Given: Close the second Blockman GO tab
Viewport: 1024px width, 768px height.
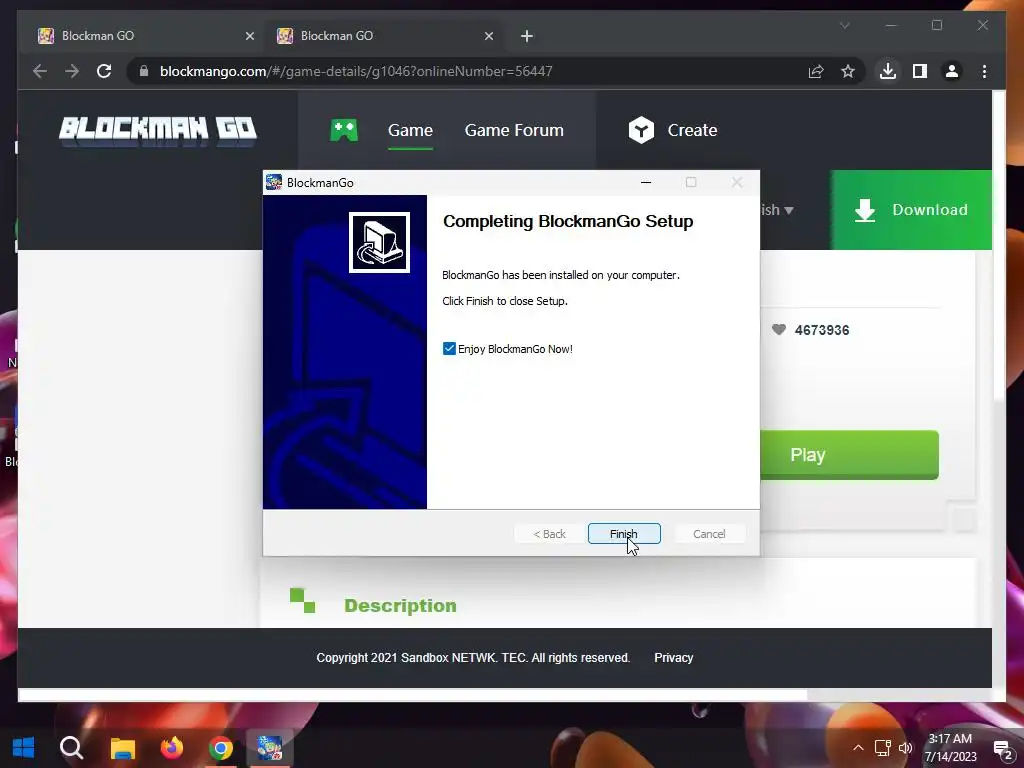Looking at the screenshot, I should (488, 36).
